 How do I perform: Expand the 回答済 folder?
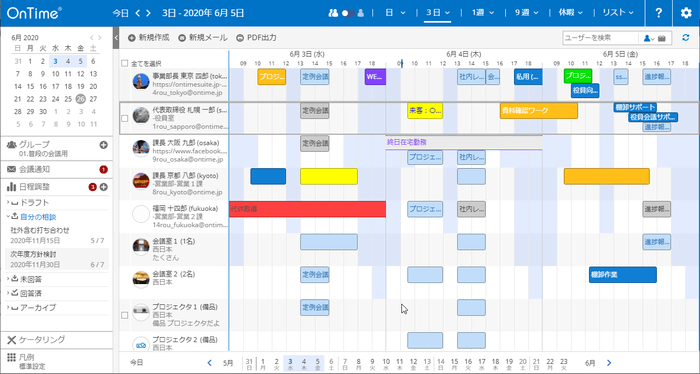click(8, 293)
